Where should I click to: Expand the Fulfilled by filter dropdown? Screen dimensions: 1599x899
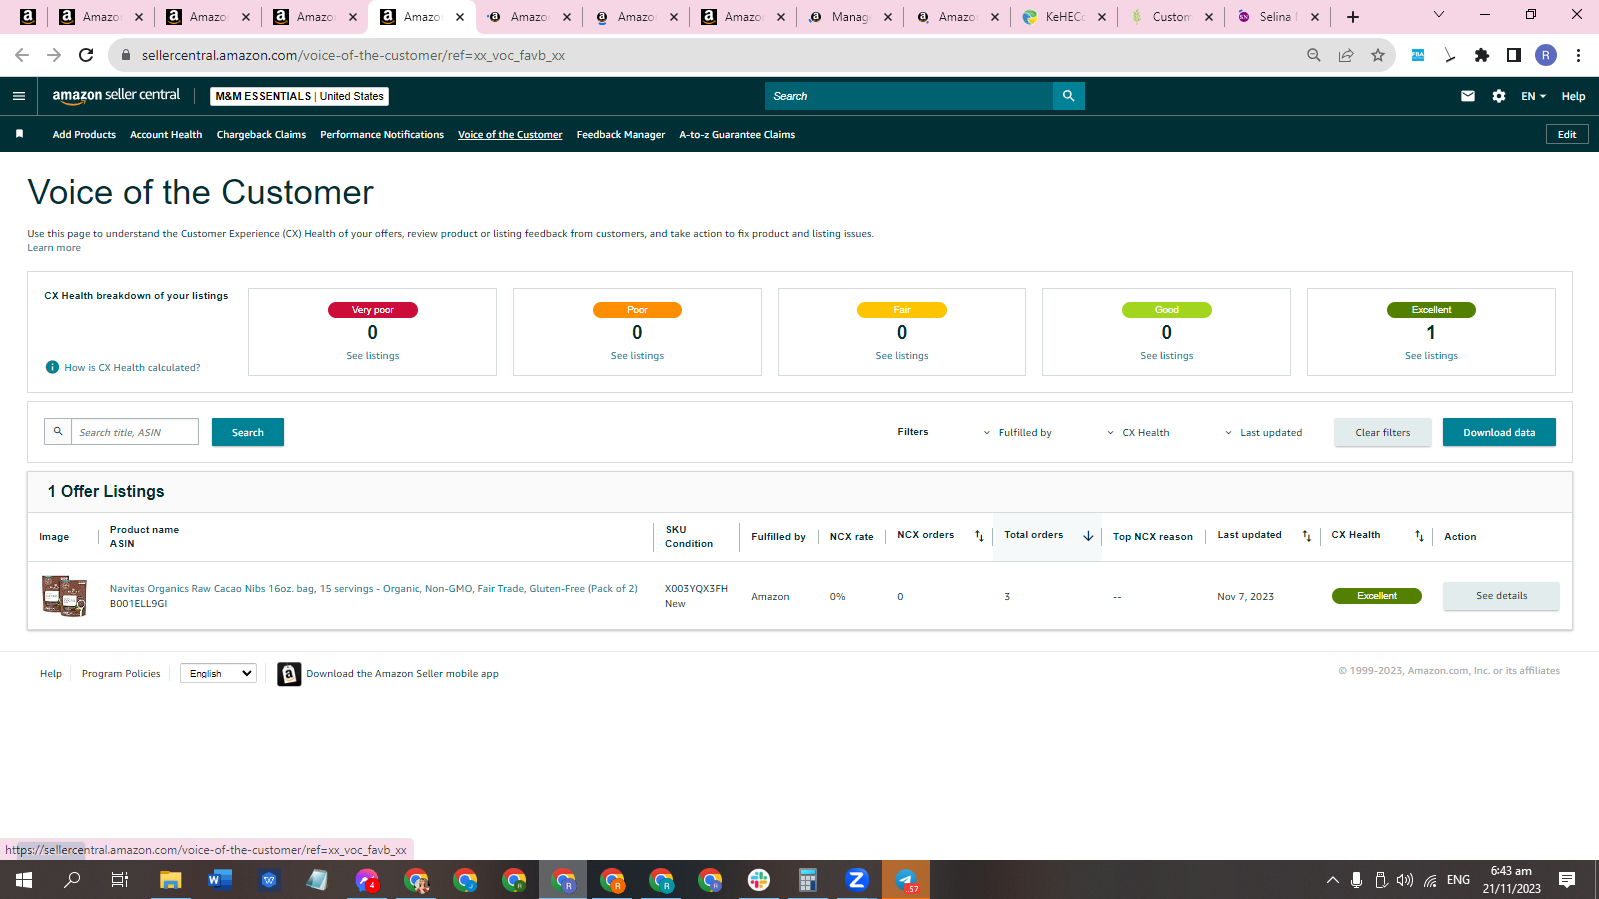(1017, 433)
